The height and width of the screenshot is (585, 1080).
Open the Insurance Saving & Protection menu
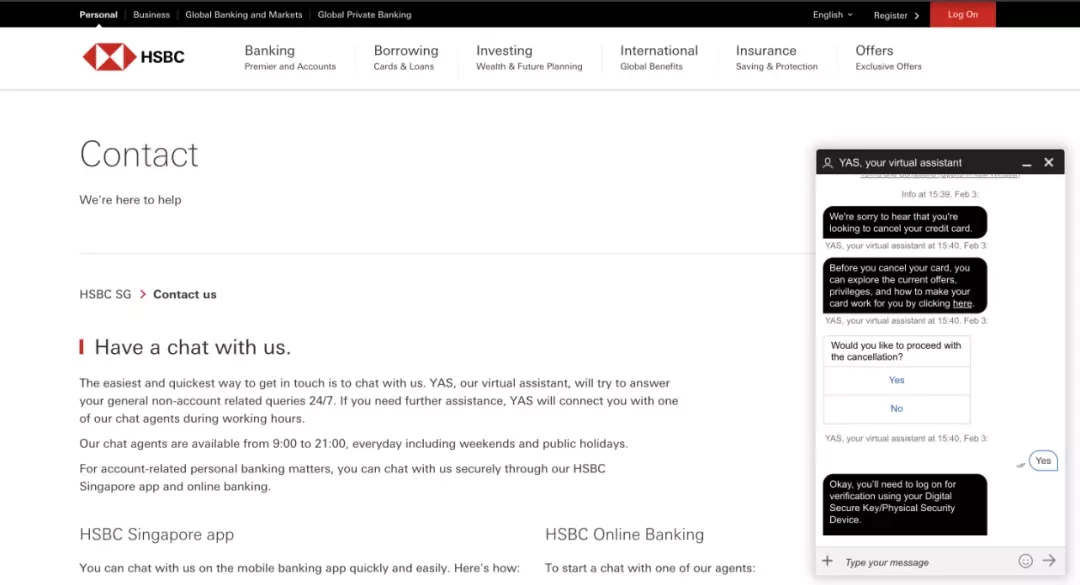coord(776,57)
